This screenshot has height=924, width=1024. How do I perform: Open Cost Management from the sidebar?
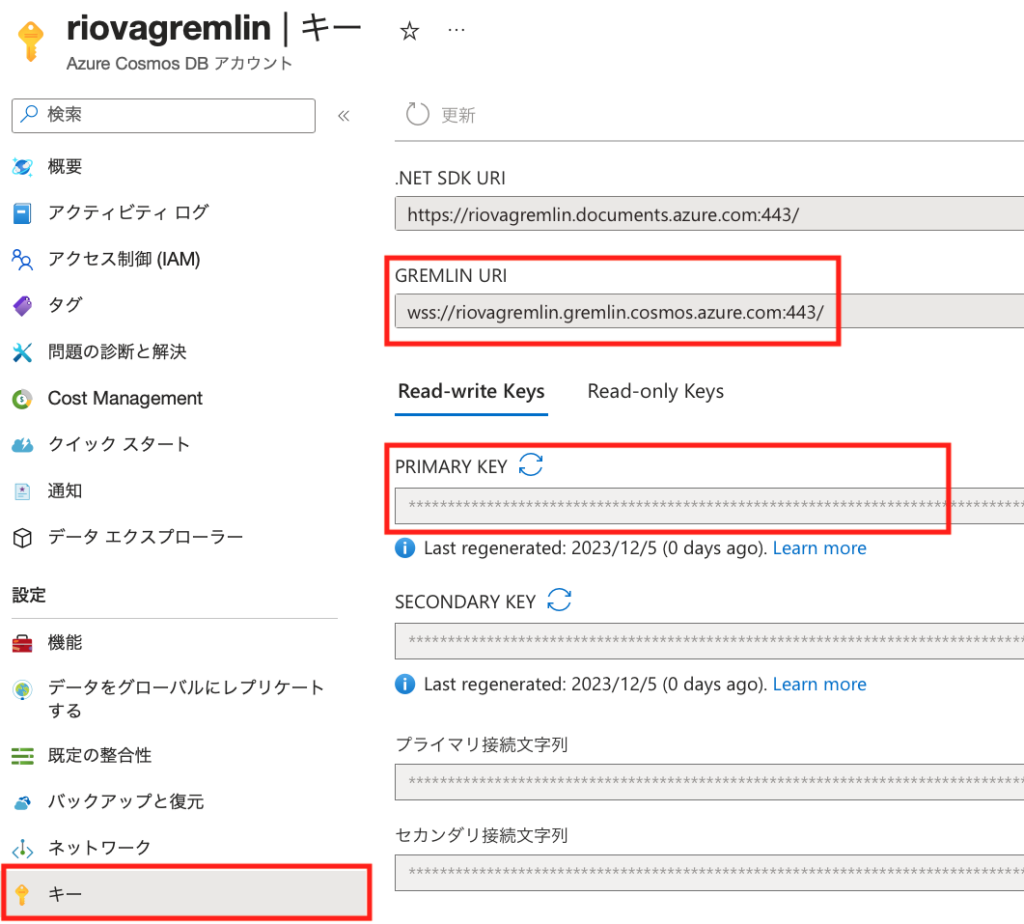tap(125, 398)
